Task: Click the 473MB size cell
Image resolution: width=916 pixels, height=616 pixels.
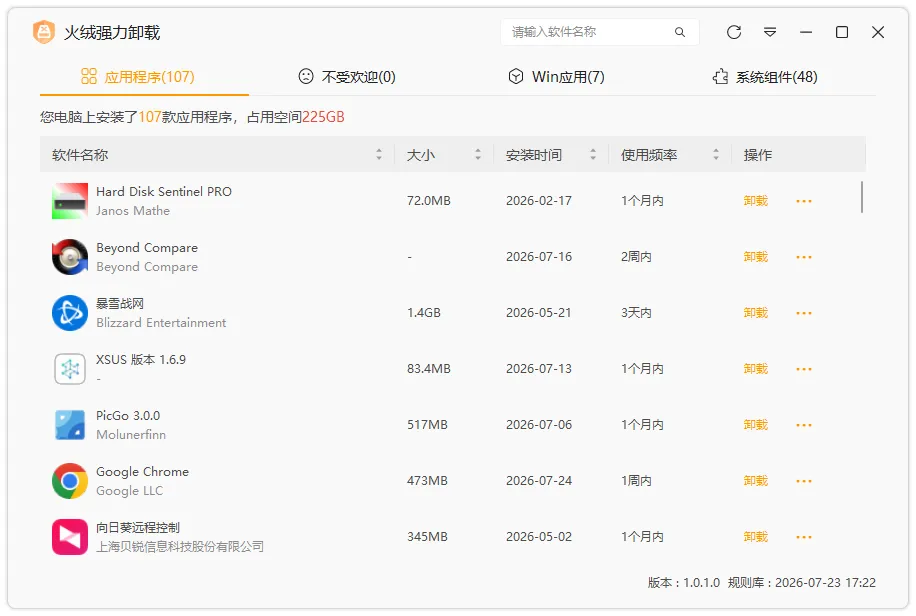Action: click(427, 481)
